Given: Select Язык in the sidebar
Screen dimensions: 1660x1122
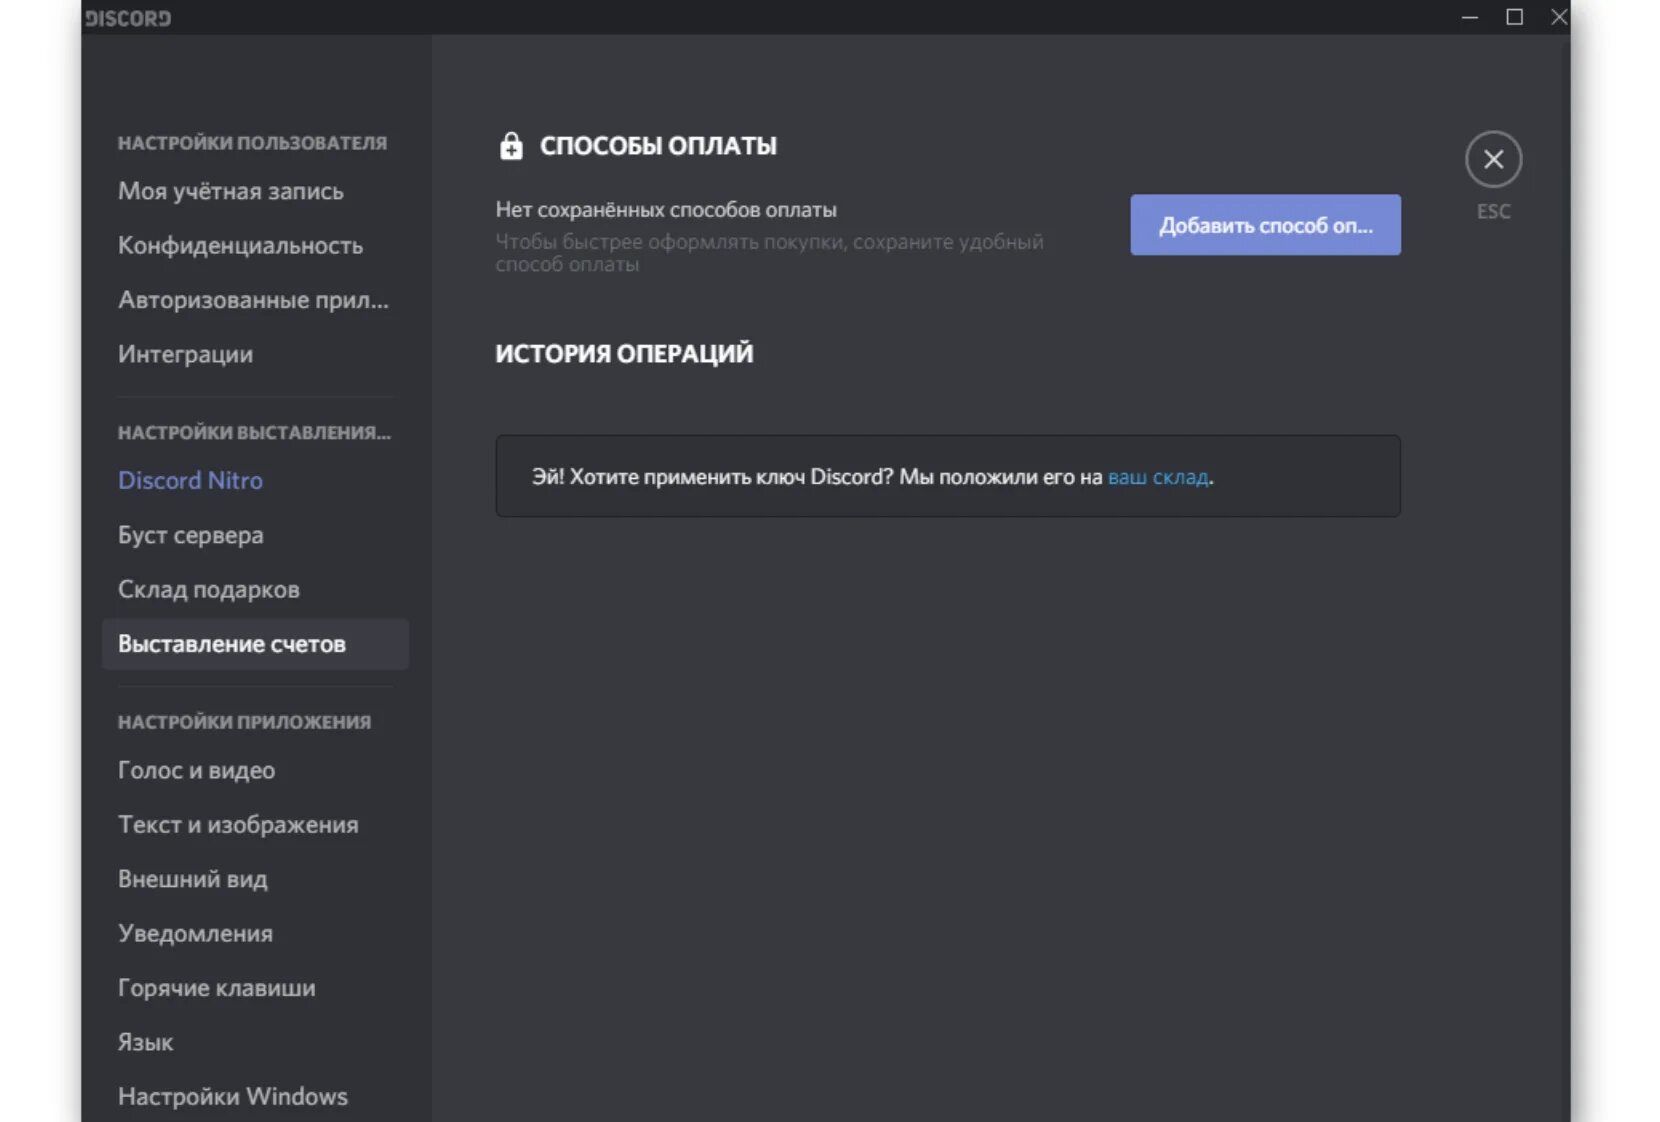Looking at the screenshot, I should point(146,1042).
